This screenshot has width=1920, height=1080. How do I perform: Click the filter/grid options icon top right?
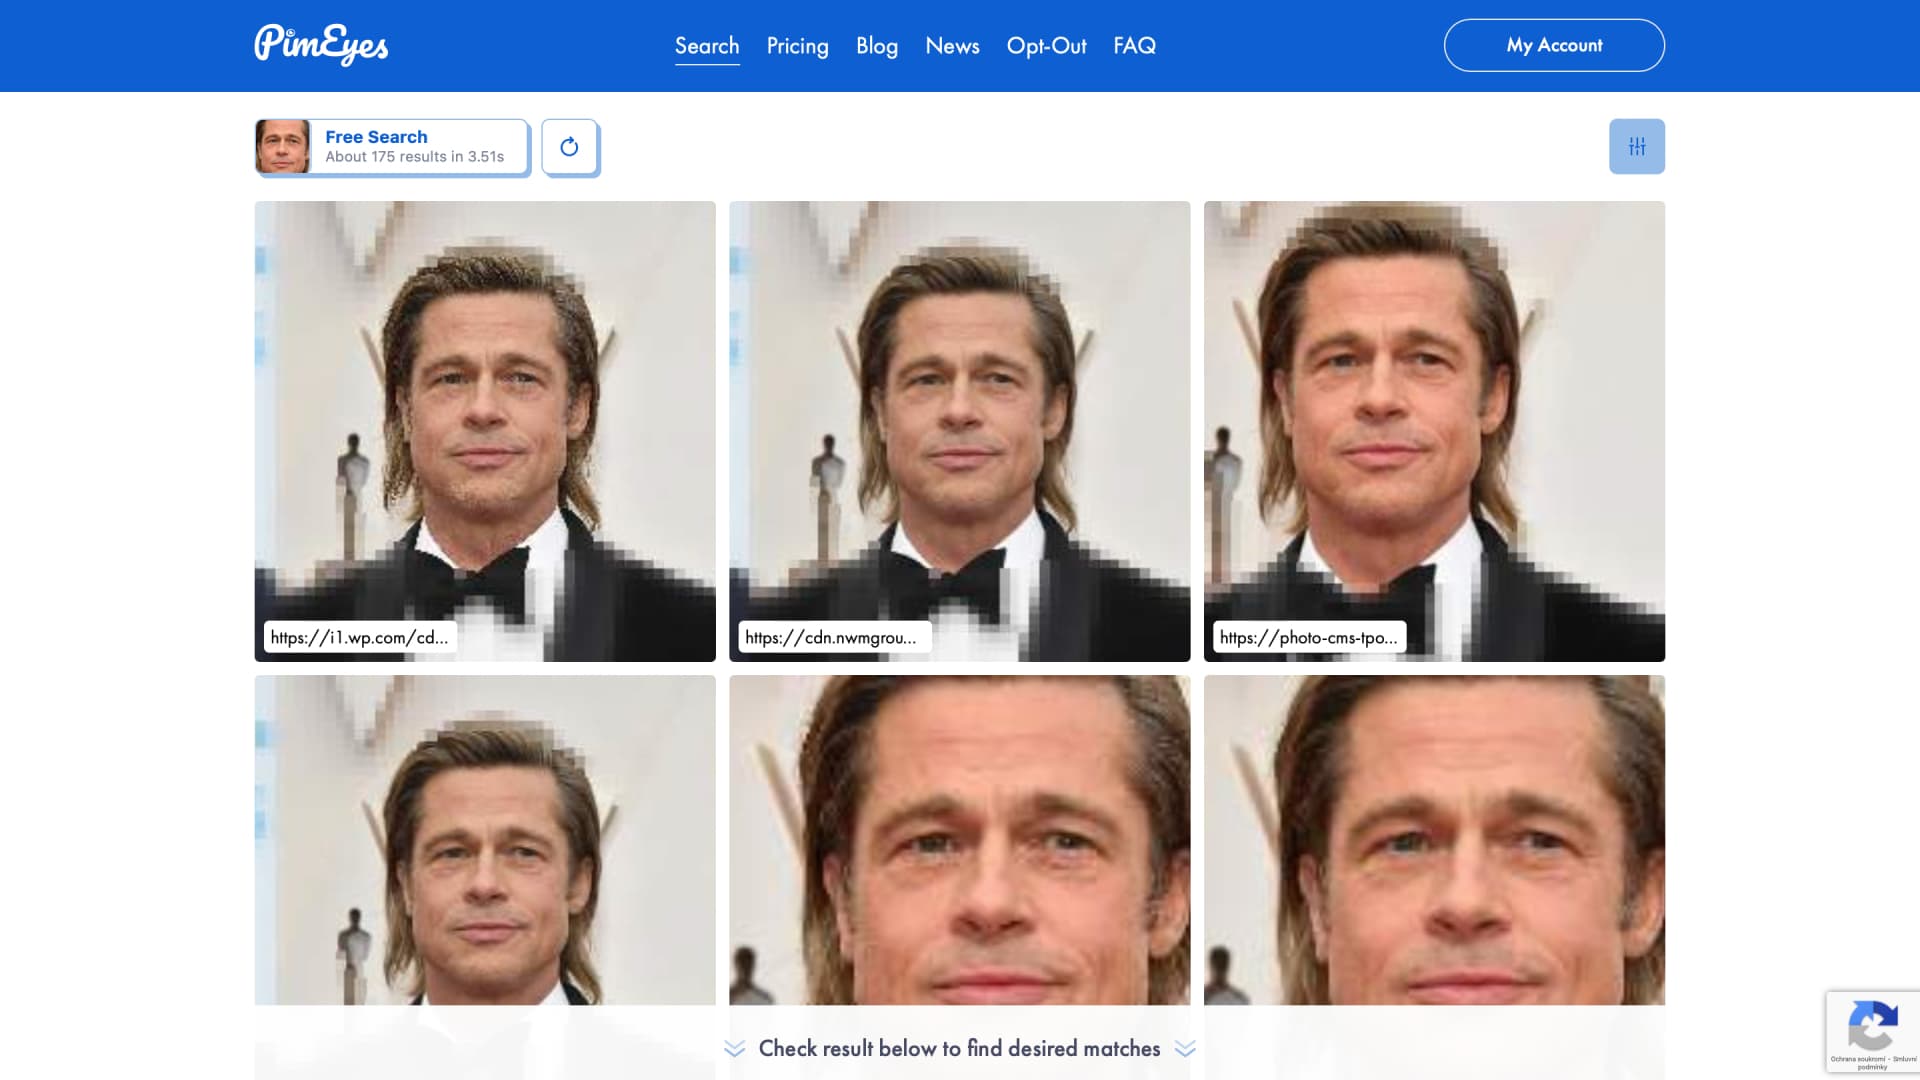point(1636,146)
